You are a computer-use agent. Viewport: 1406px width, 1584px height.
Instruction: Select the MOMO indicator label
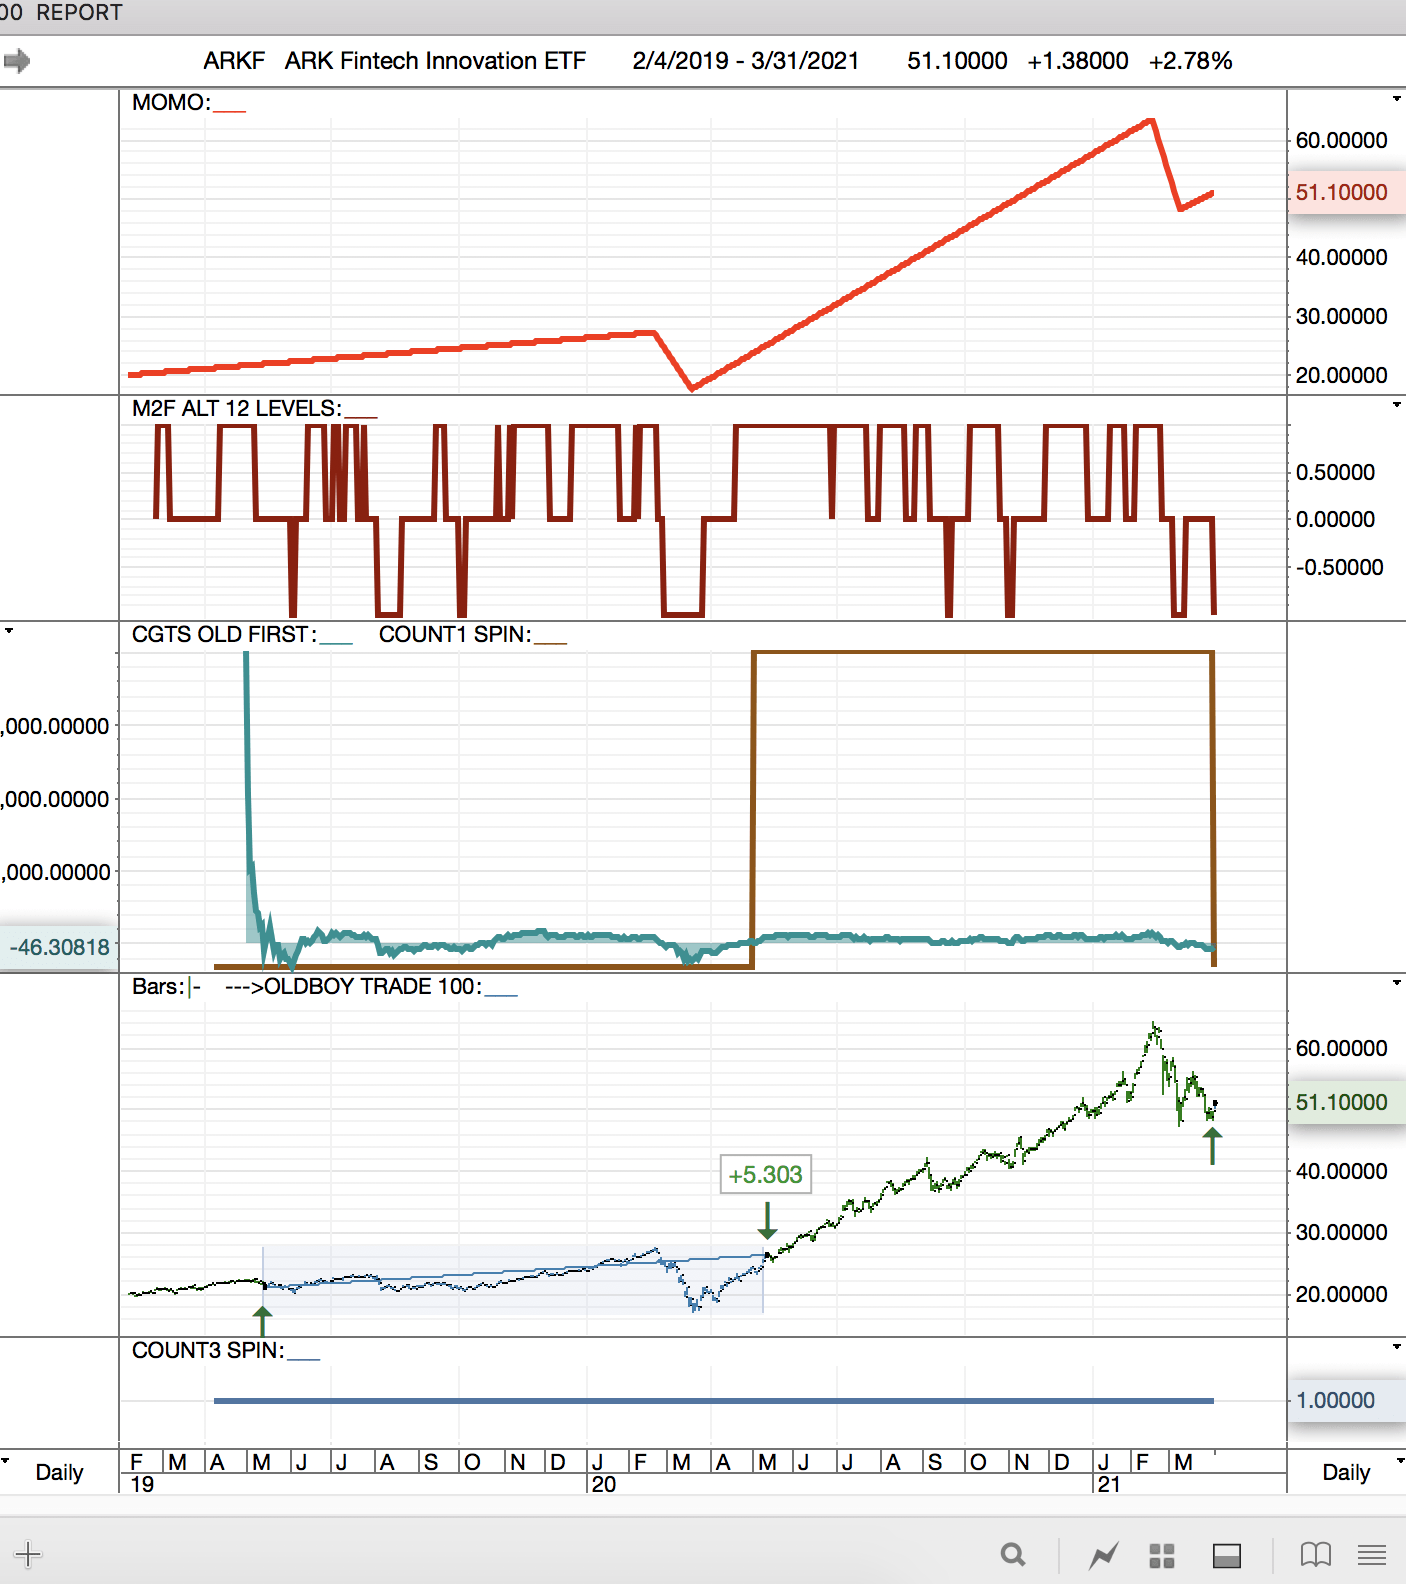coord(171,103)
